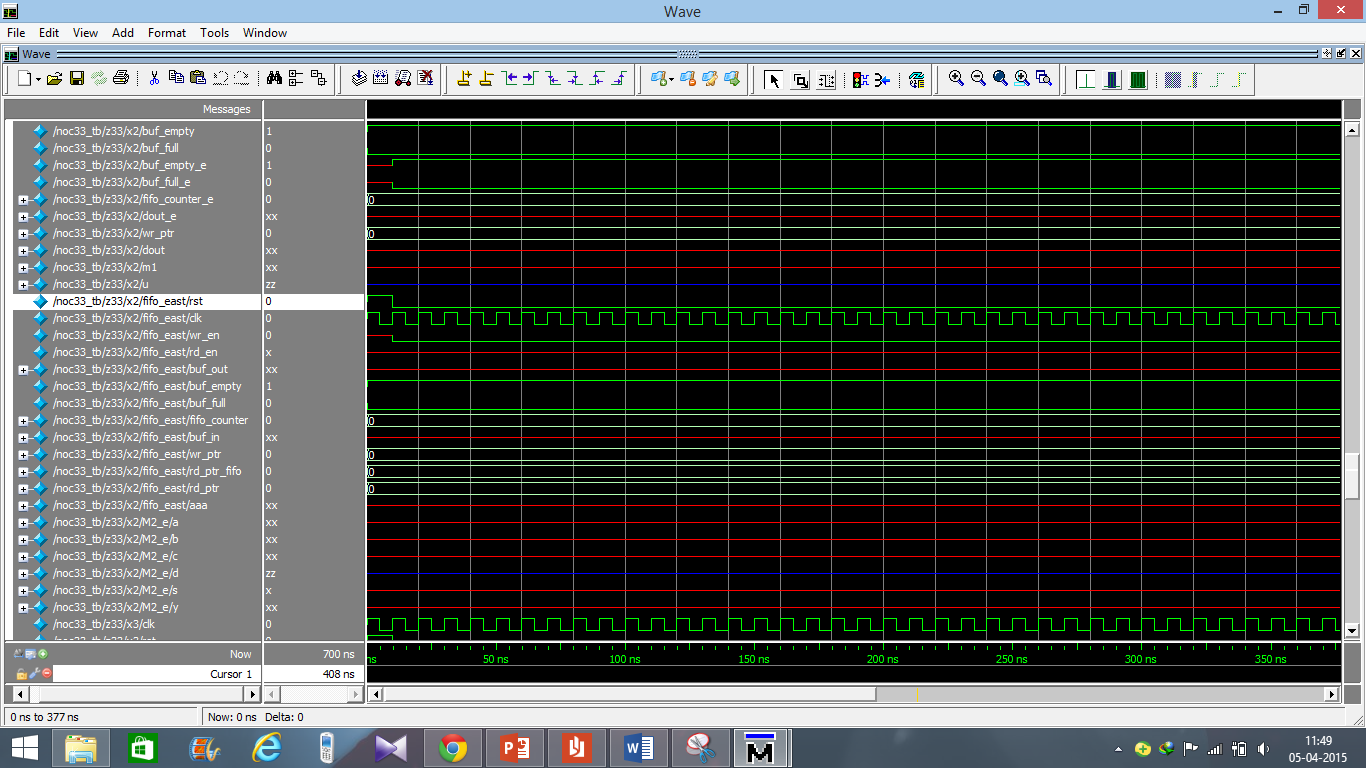Expand the fifo_east/rd_ptr_fifo signal
The image size is (1366, 768).
click(23, 471)
